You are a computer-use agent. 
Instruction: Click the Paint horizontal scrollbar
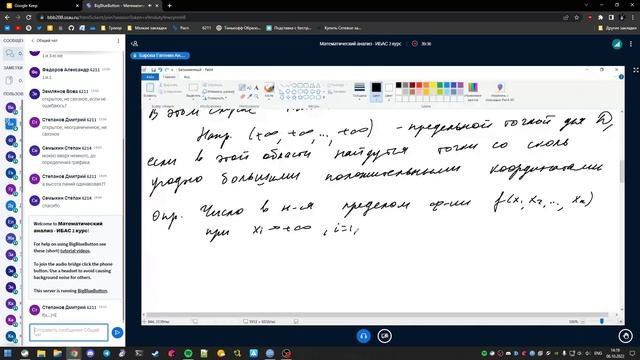pyautogui.click(x=377, y=315)
